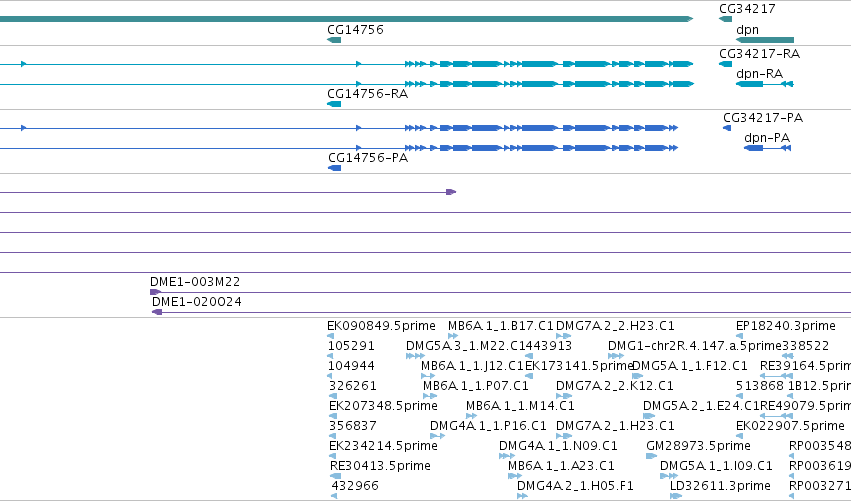Select the MB6A.1_1.A23.C1 EST label
This screenshot has height=501, width=851.
(x=561, y=466)
